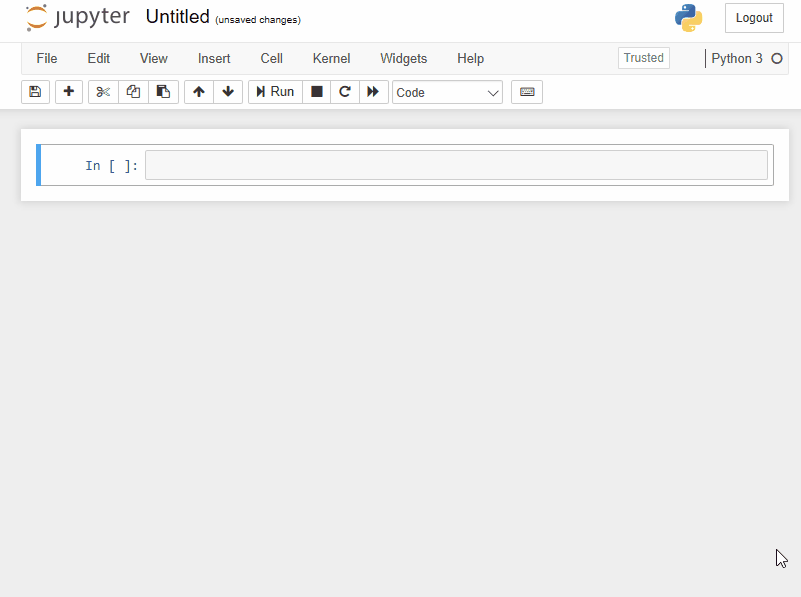The image size is (801, 597).
Task: Expand the cell type Code dropdown
Action: (x=447, y=92)
